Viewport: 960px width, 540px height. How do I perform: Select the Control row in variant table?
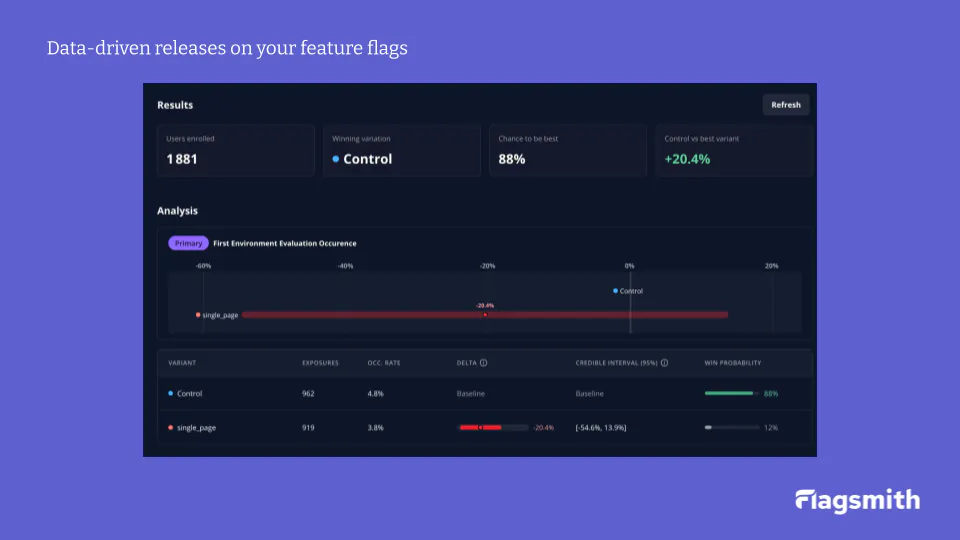coord(485,394)
